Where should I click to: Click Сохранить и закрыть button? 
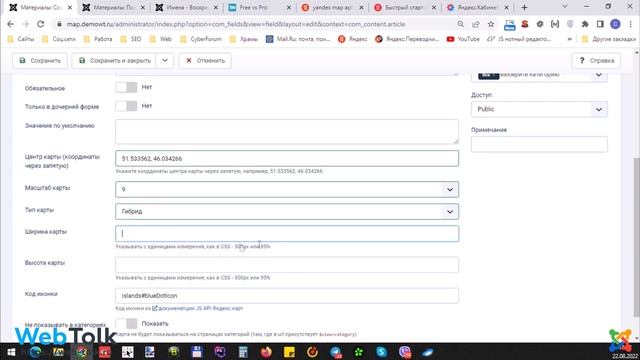coord(115,60)
